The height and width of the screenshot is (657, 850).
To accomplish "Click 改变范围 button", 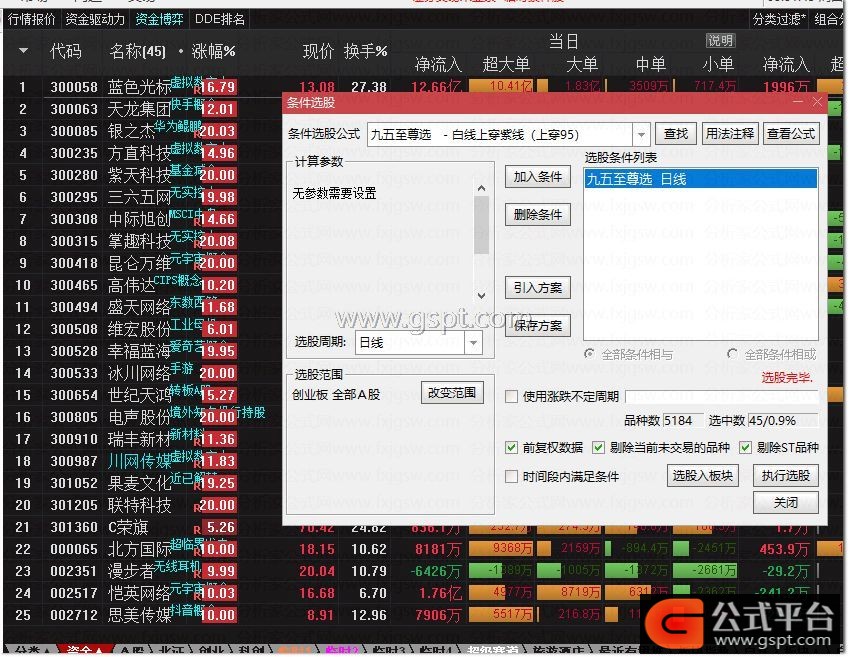I will [452, 392].
